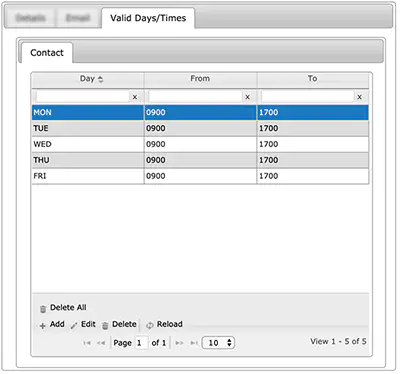Screen dimensions: 400x374
Task: Open the rows-per-page dropdown showing 10
Action: [x=218, y=343]
